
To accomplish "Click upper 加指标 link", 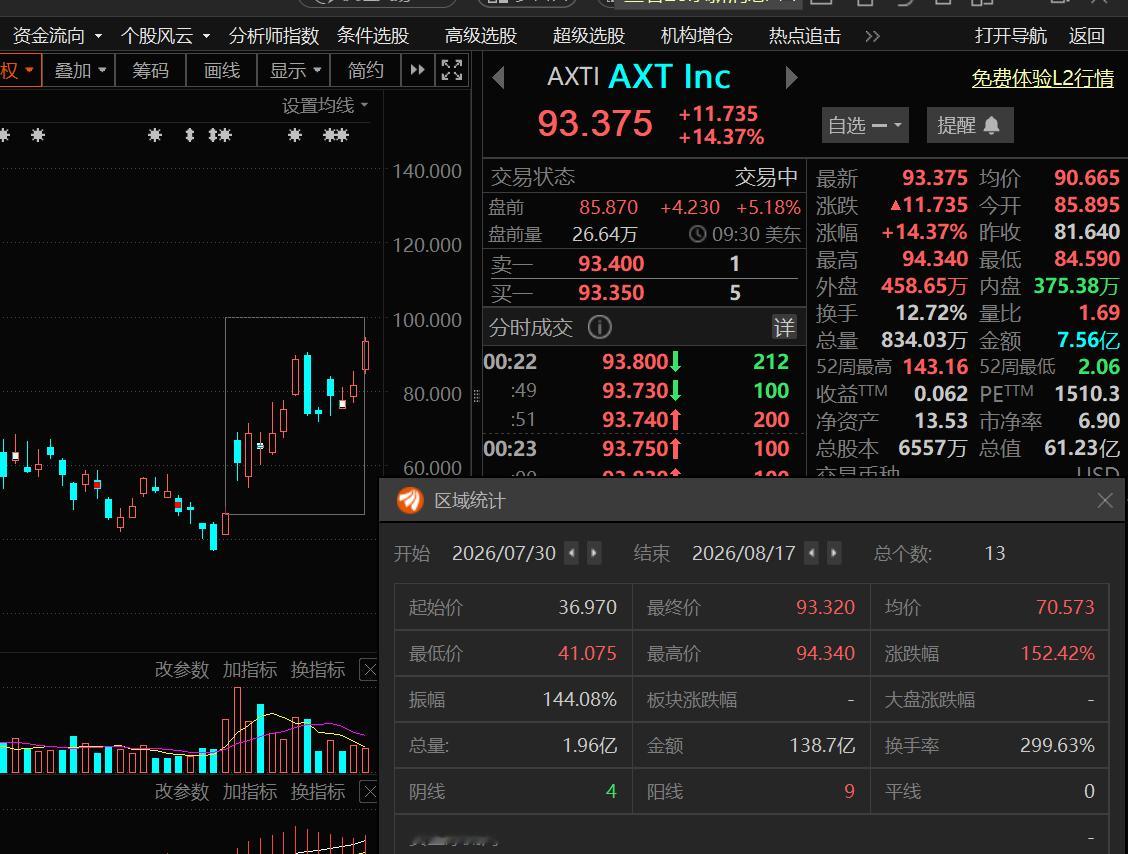I will [x=250, y=670].
